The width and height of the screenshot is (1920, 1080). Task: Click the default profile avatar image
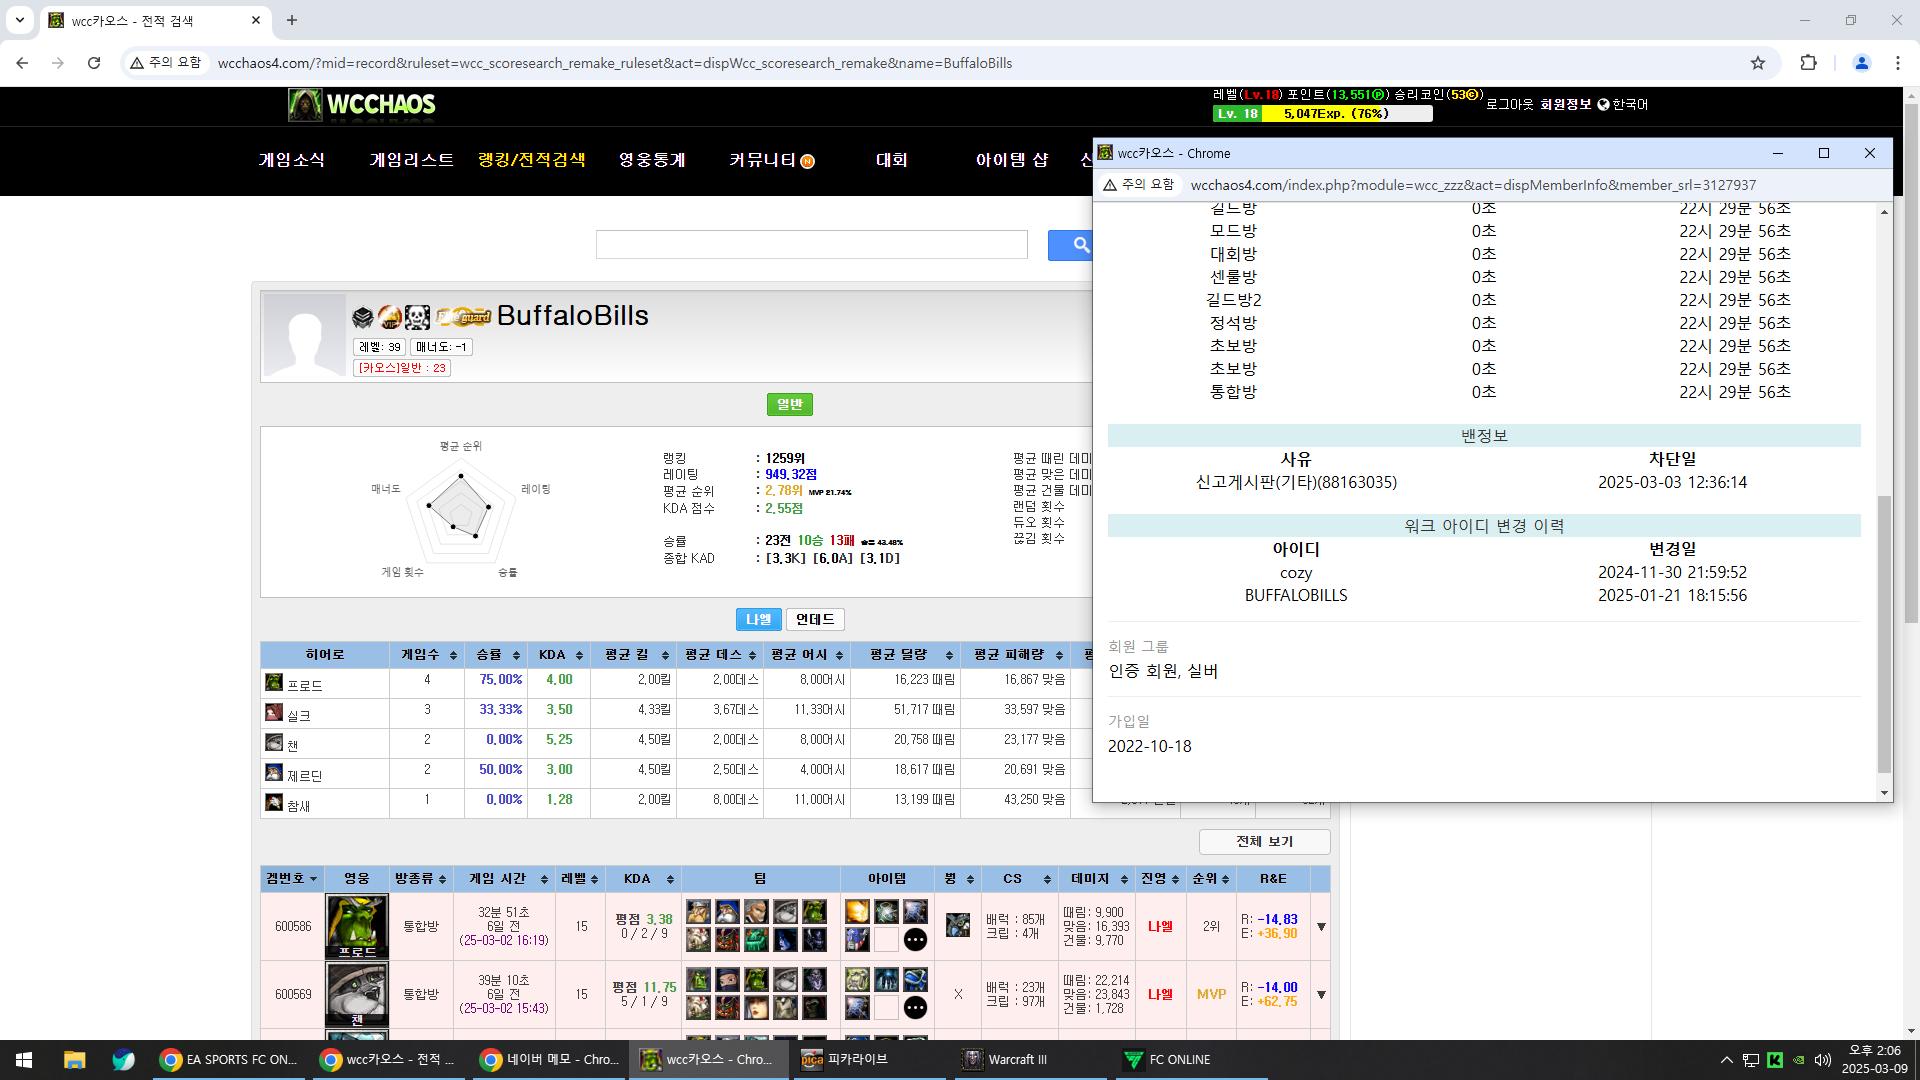(x=305, y=336)
